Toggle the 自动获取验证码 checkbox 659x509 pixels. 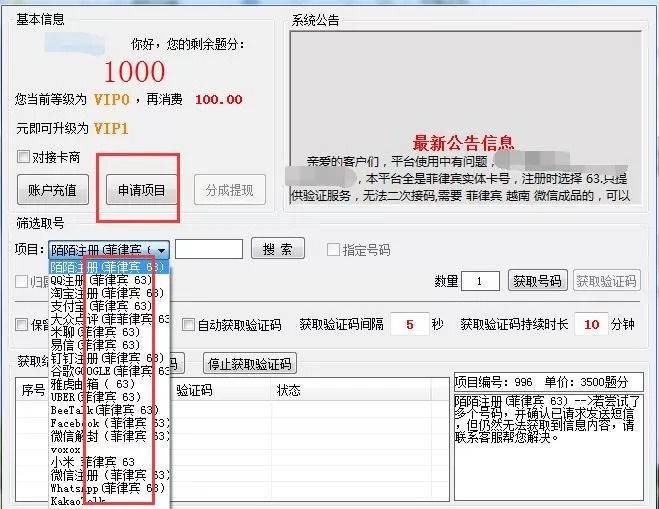(188, 324)
